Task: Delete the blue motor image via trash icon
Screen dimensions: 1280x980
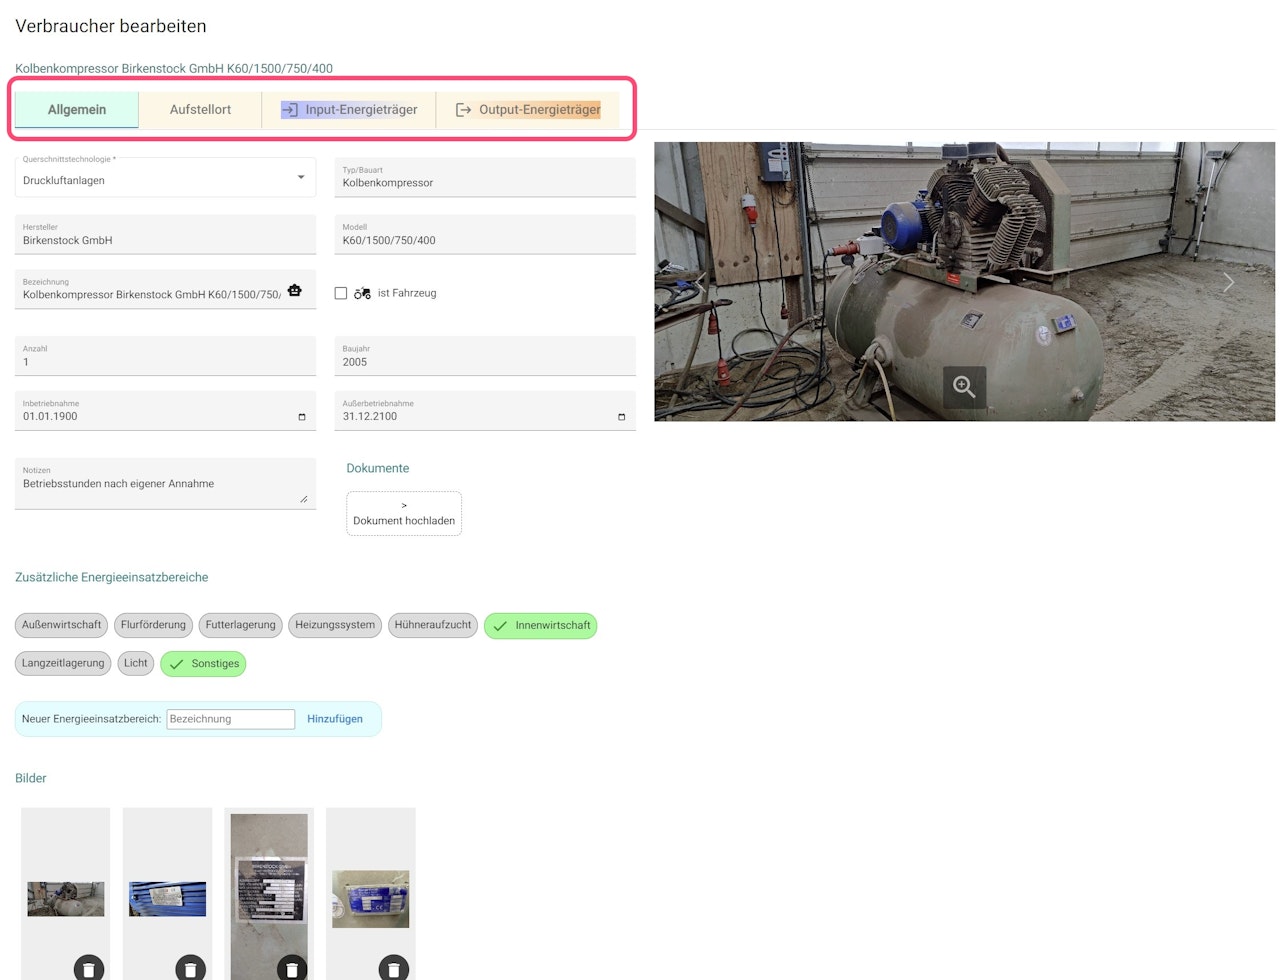Action: 191,968
